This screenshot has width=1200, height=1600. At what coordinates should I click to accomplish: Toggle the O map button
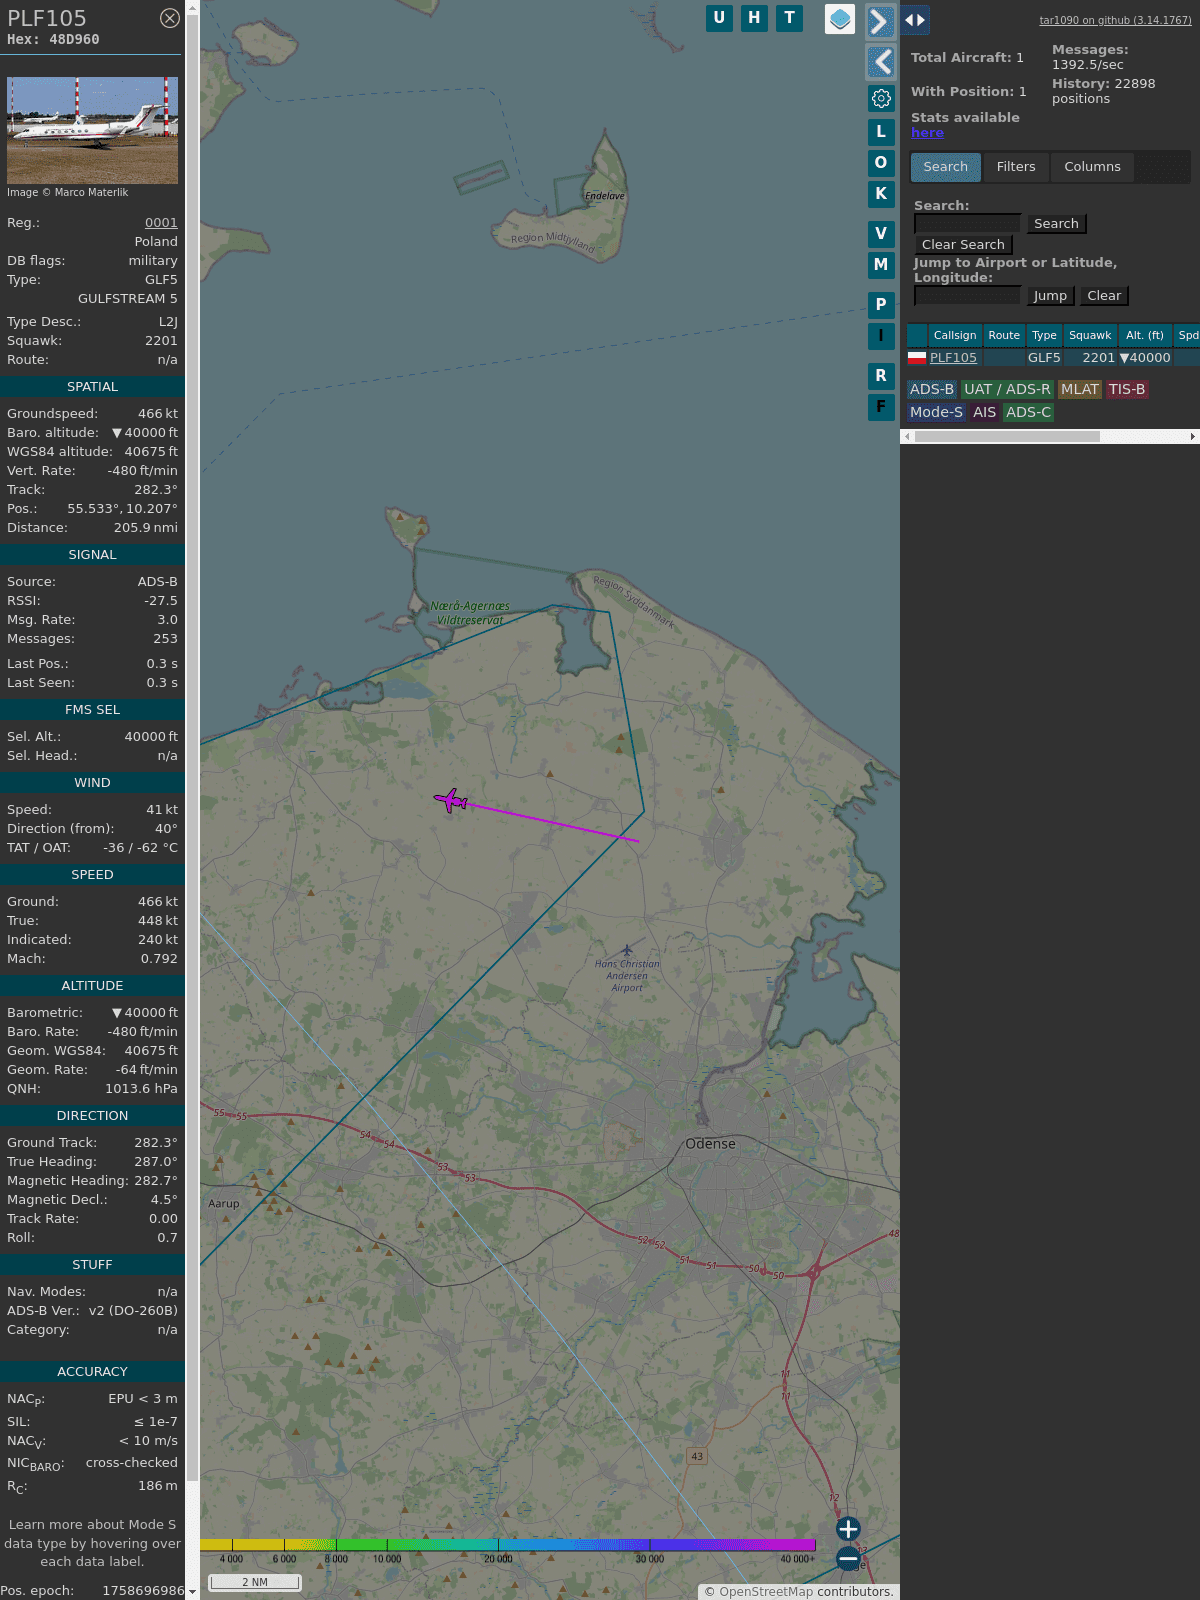[x=881, y=162]
